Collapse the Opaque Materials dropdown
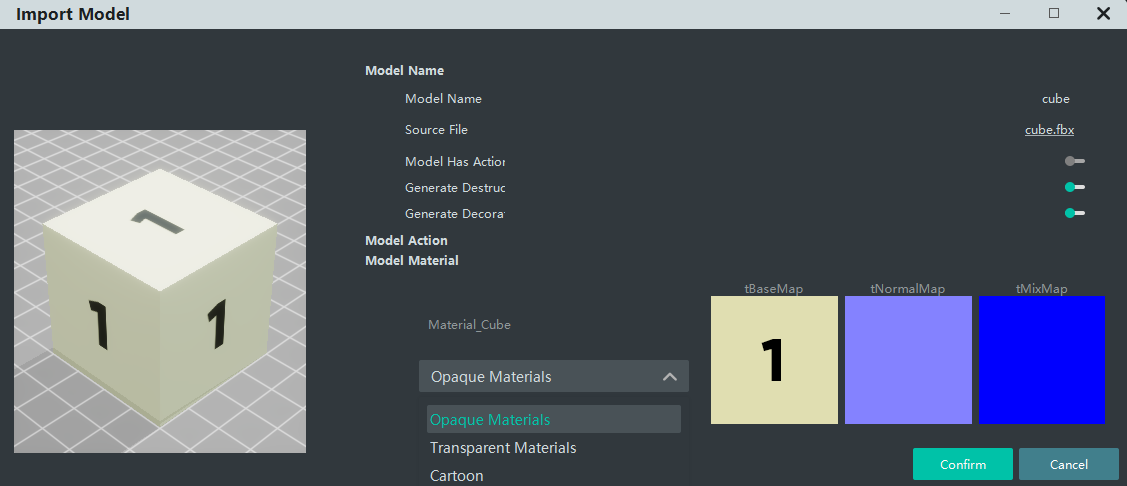Screen dimensions: 1127x486 point(553,377)
